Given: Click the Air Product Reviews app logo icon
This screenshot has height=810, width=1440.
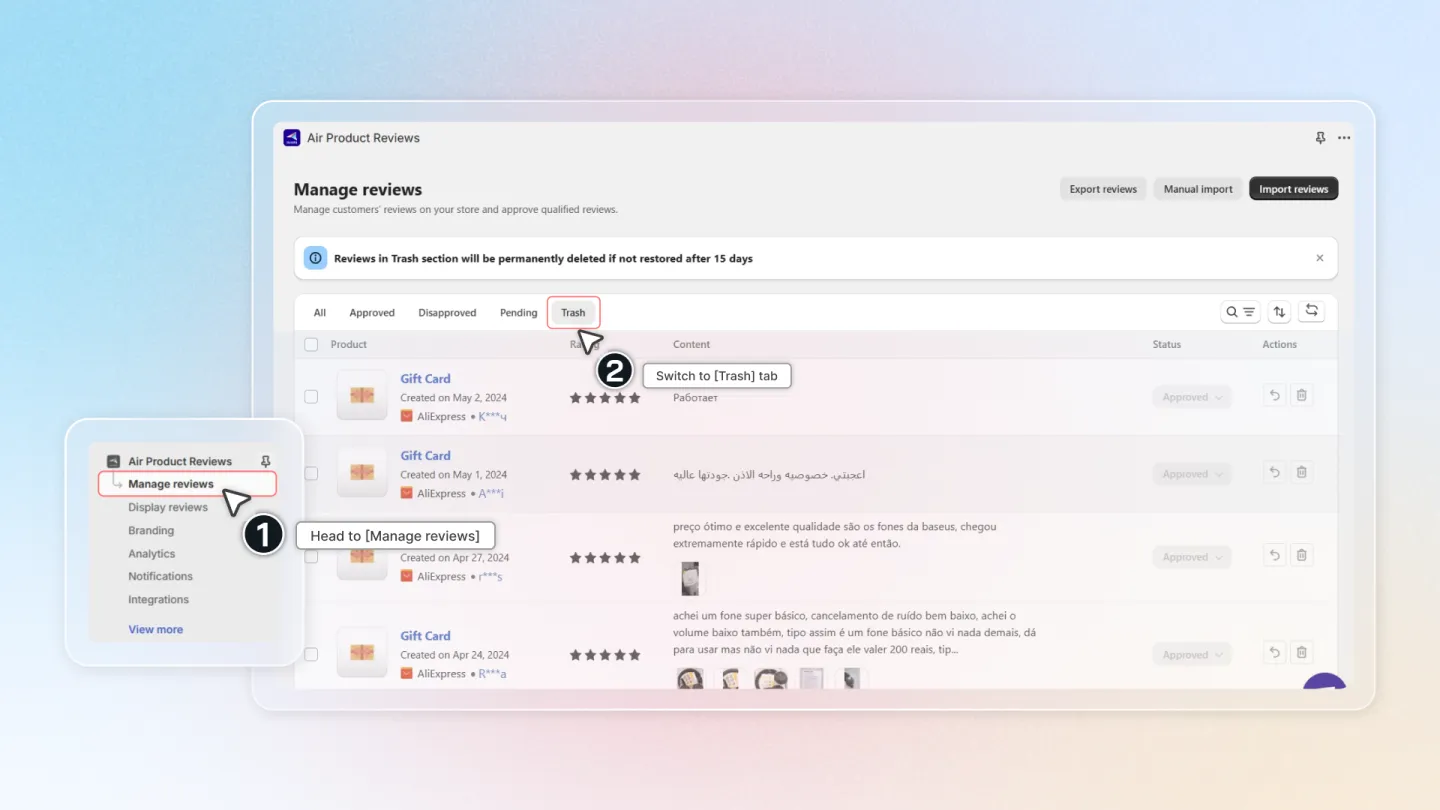Looking at the screenshot, I should pyautogui.click(x=292, y=138).
